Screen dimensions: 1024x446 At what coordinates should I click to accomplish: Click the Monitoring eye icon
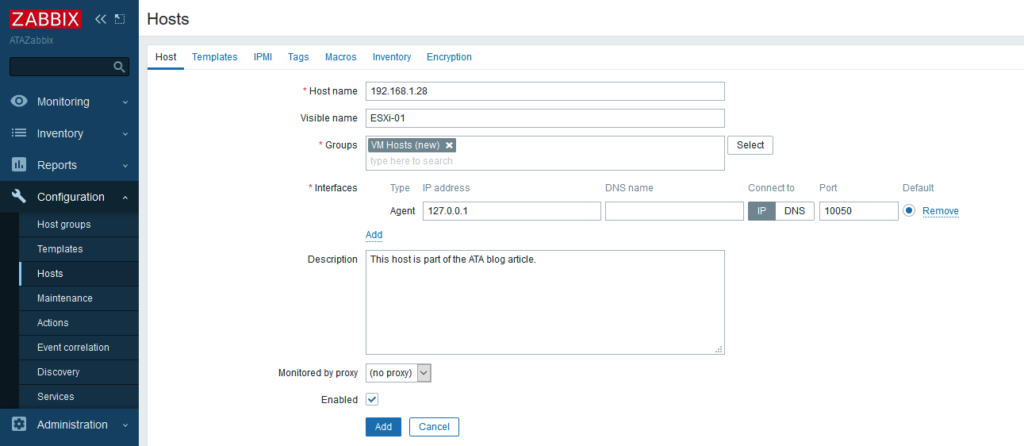(20, 101)
